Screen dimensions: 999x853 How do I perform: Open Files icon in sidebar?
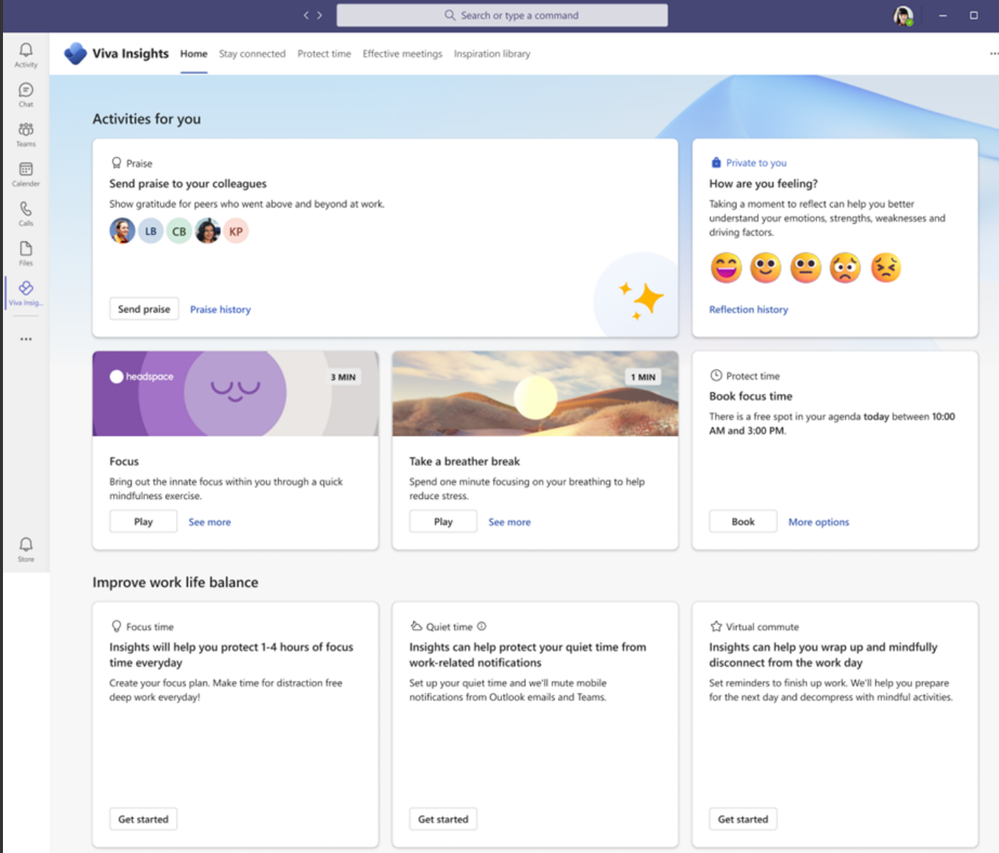pos(25,253)
